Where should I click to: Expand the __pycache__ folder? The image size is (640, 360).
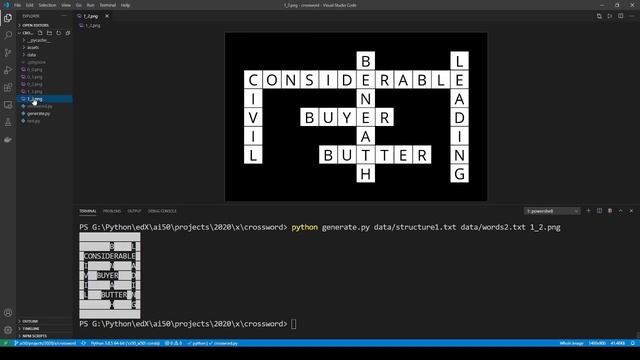(39, 40)
